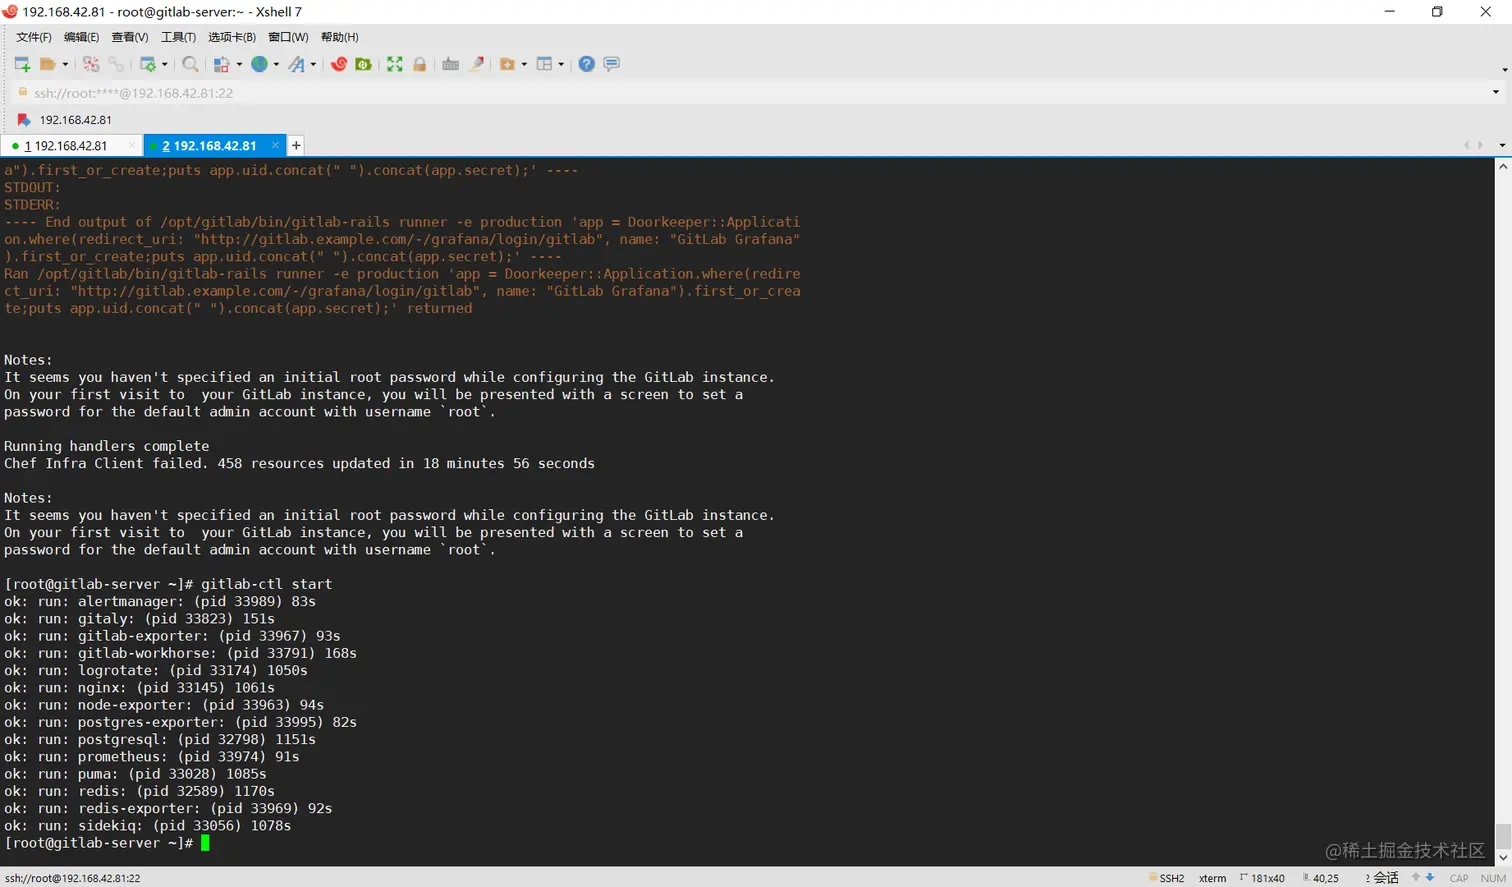Click the new folder plus icon
This screenshot has height=887, width=1512.
[507, 64]
